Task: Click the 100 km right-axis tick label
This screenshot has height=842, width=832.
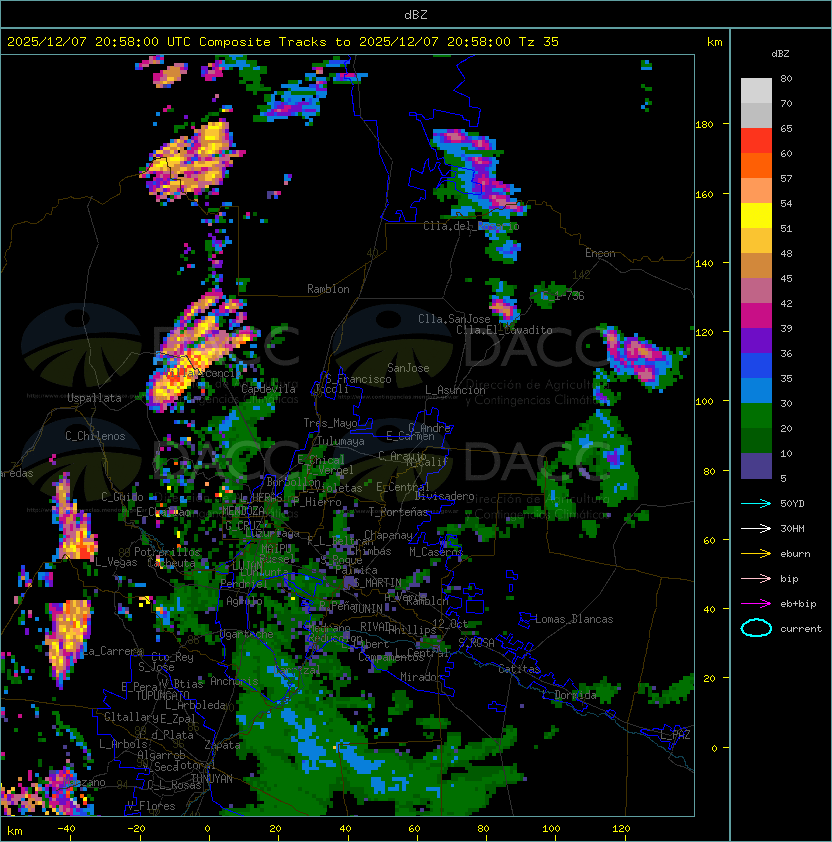Action: tap(704, 401)
